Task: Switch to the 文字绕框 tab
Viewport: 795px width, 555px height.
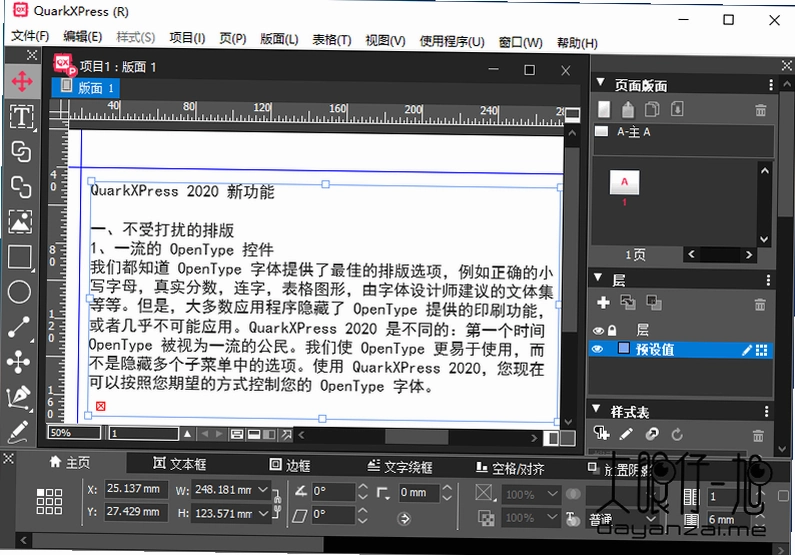Action: click(400, 467)
